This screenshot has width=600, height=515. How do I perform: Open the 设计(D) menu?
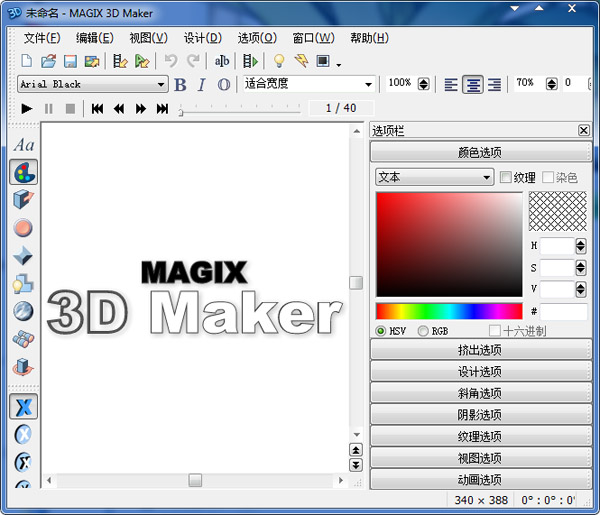[x=202, y=38]
